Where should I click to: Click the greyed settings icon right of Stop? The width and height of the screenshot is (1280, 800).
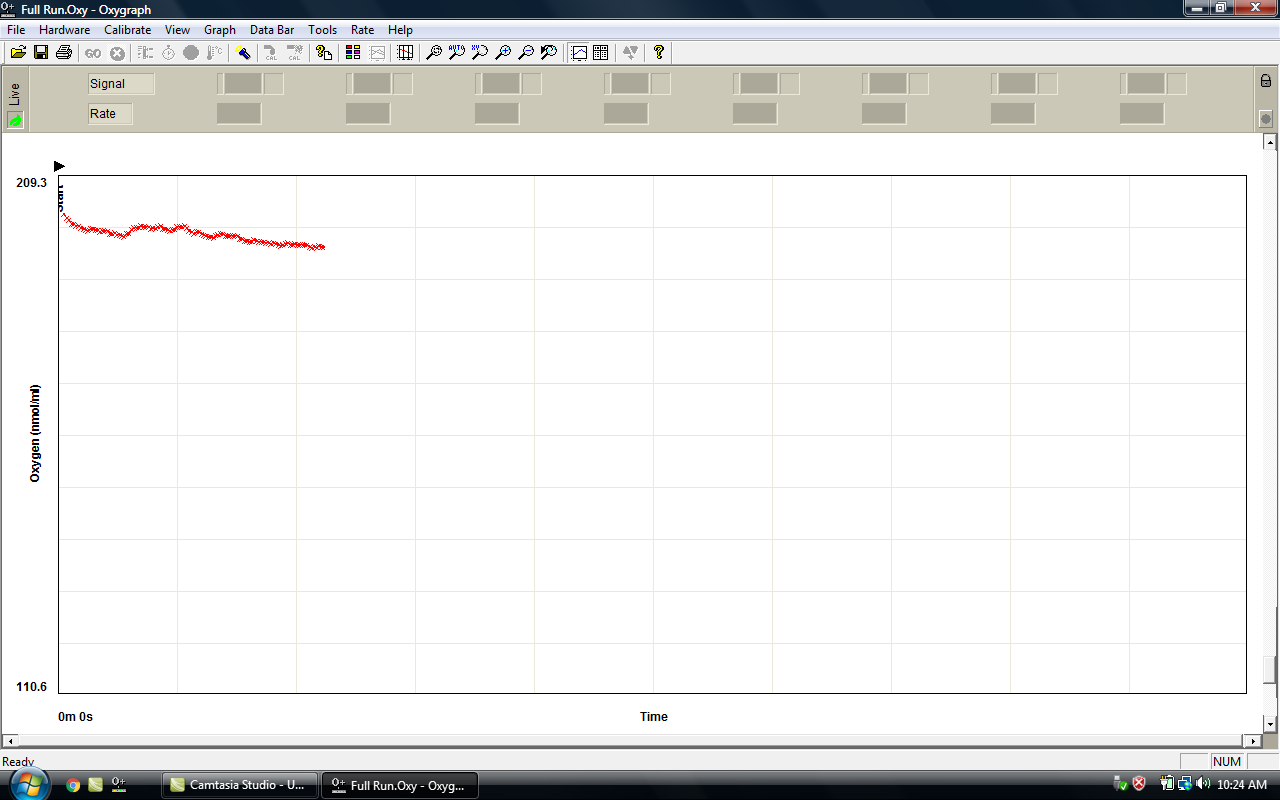(145, 52)
